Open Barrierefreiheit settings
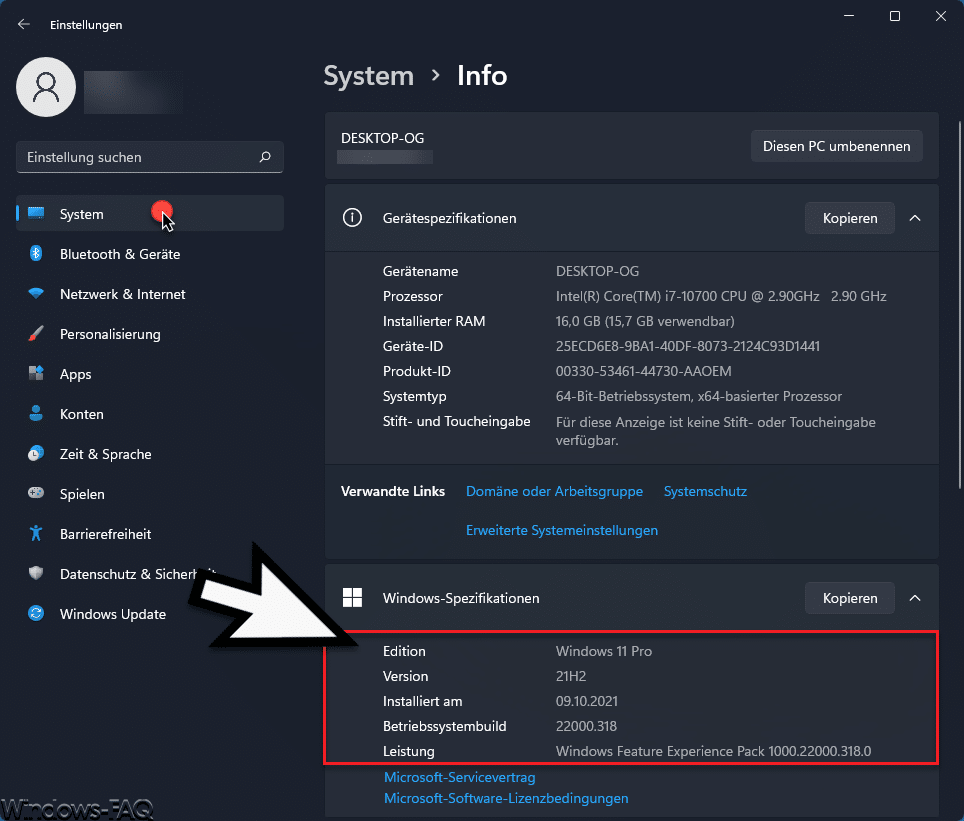Viewport: 964px width, 821px height. click(150, 533)
